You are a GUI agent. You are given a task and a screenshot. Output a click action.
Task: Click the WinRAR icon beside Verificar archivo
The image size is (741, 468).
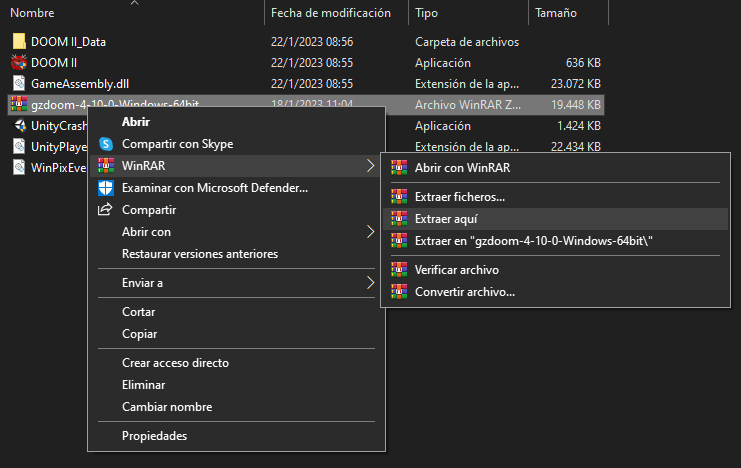(399, 270)
